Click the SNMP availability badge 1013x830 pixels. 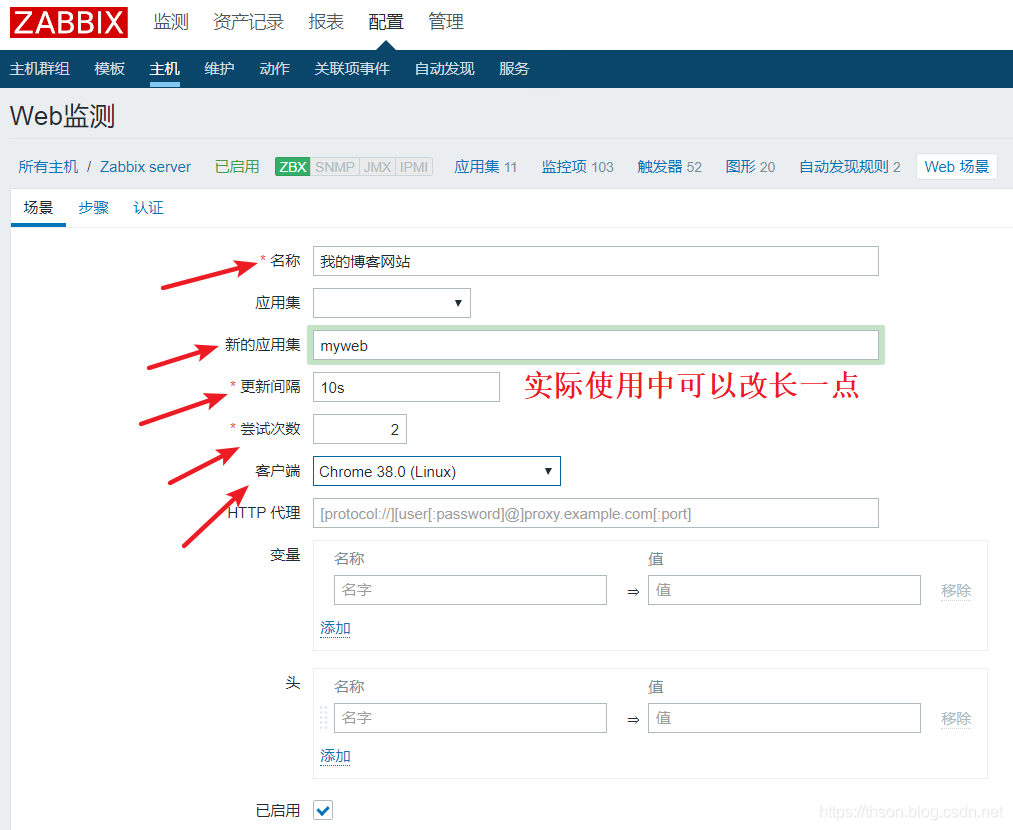pyautogui.click(x=334, y=167)
